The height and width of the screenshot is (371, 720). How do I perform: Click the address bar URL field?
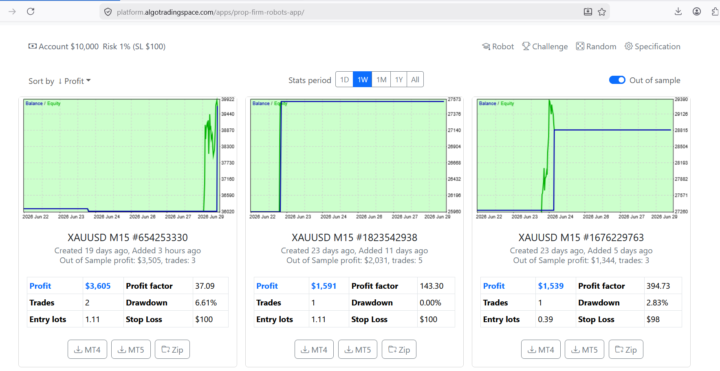354,12
